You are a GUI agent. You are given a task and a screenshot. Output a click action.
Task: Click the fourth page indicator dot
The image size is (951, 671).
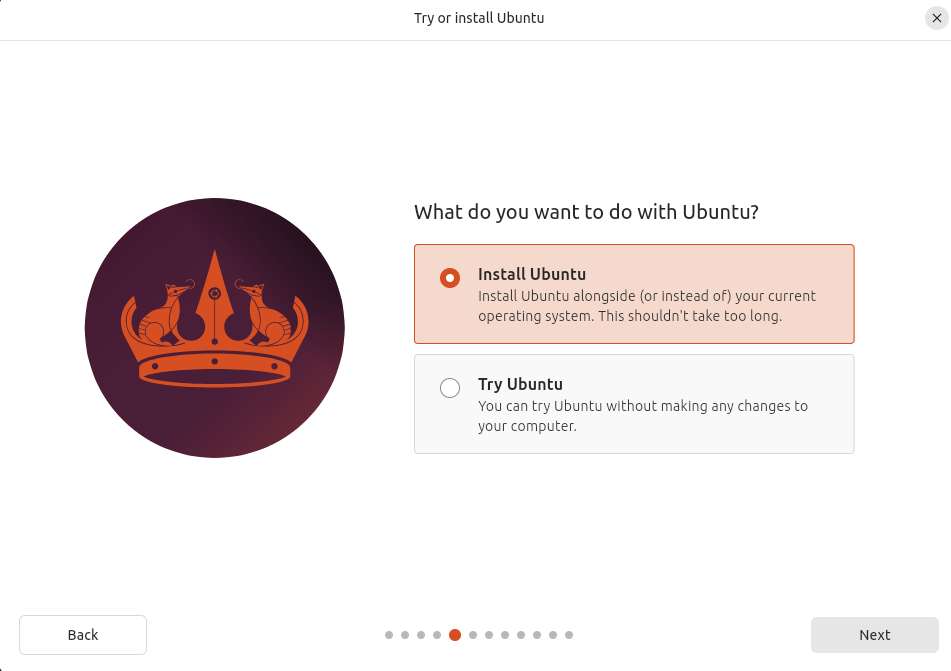pyautogui.click(x=437, y=635)
